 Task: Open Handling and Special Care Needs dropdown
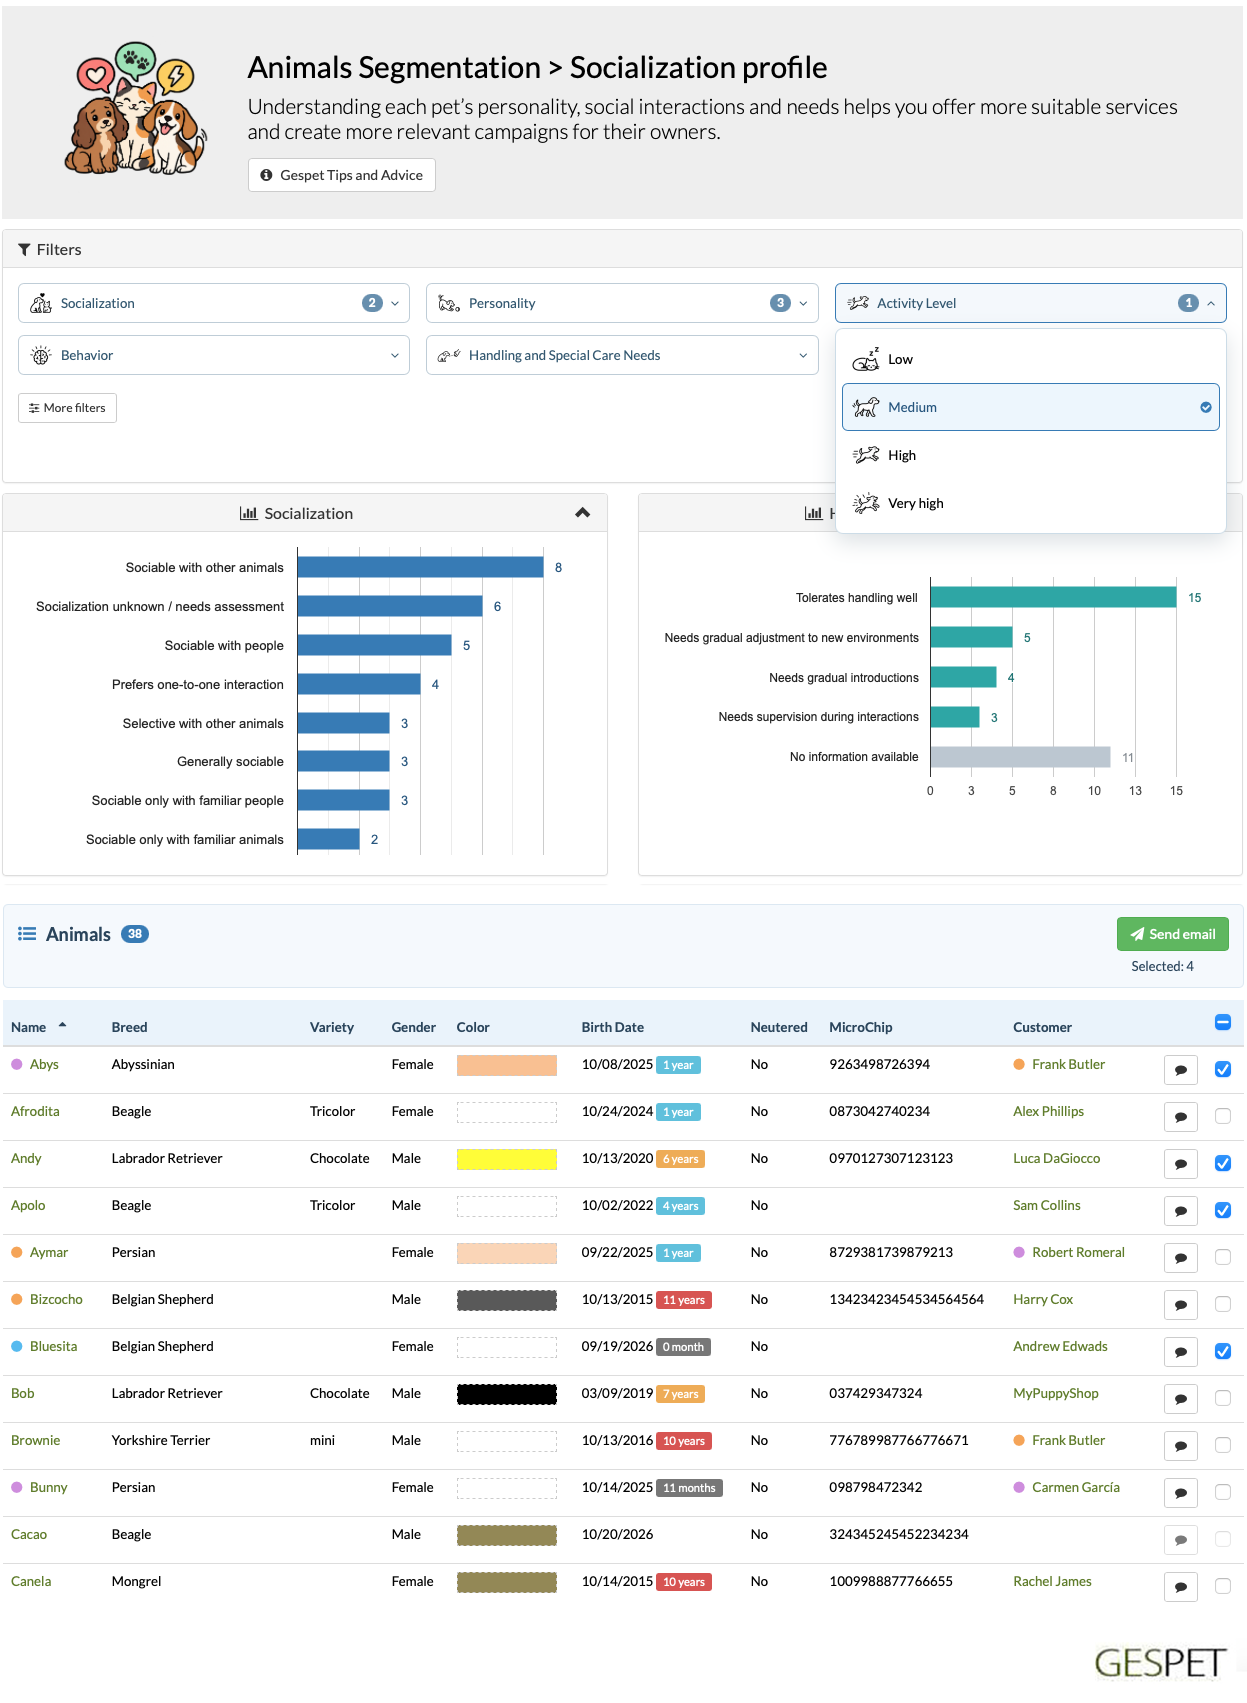tap(622, 355)
